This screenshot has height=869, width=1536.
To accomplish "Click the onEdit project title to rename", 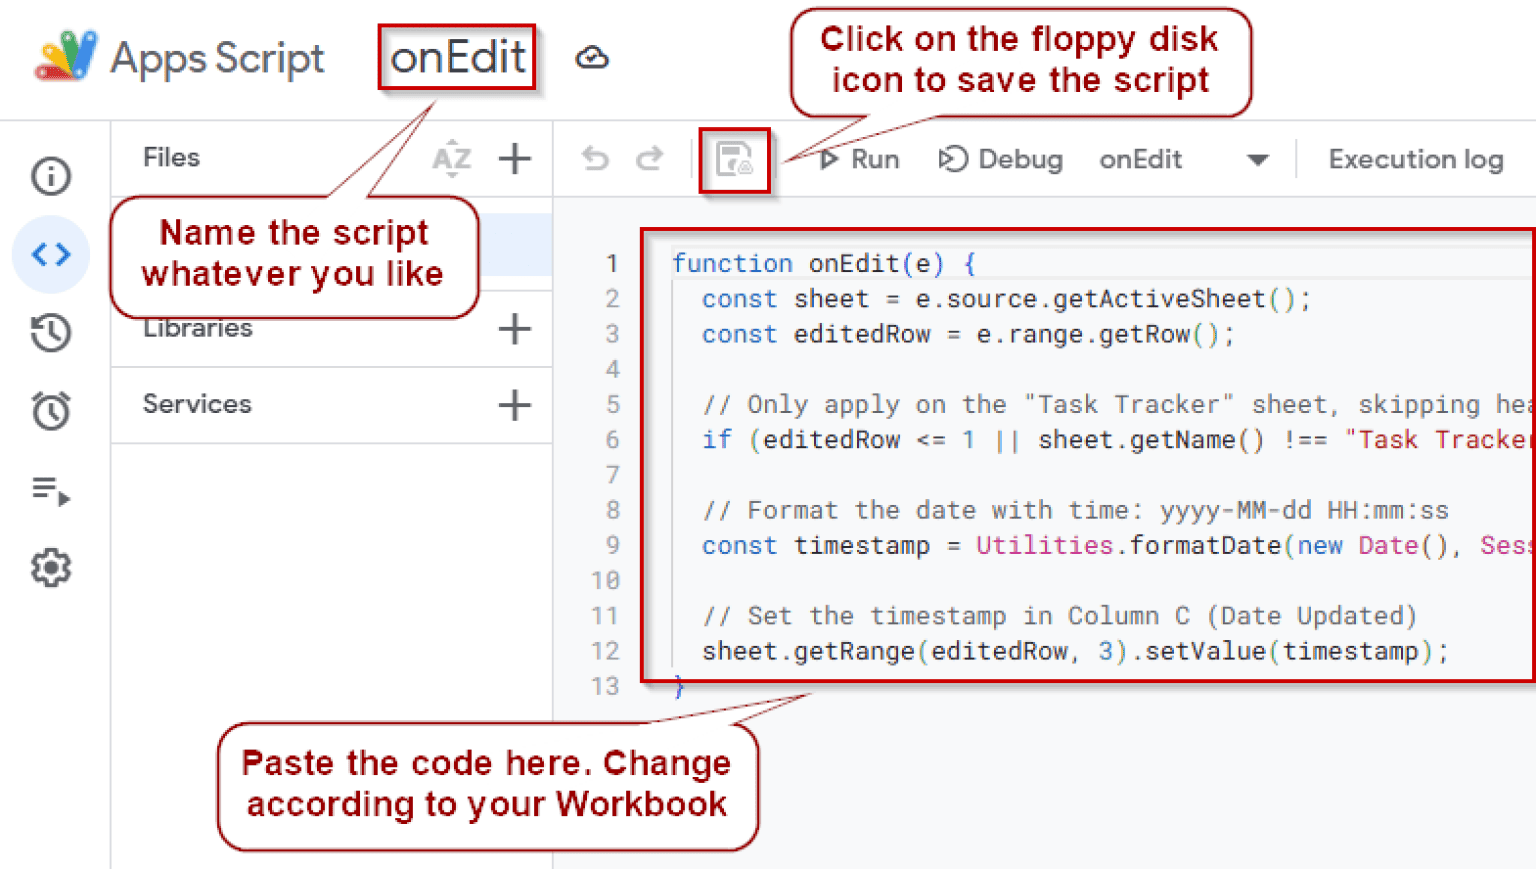I will pyautogui.click(x=457, y=58).
